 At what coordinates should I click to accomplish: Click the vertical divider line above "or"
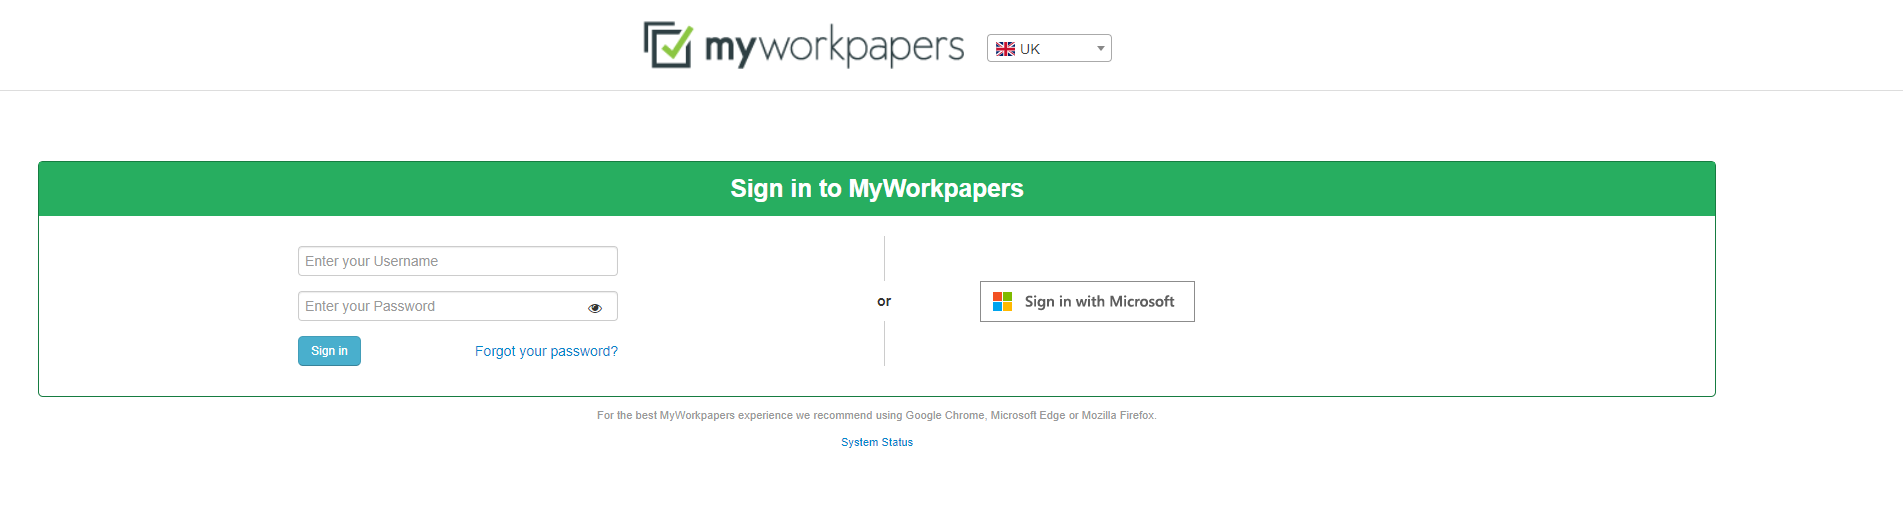(x=884, y=258)
